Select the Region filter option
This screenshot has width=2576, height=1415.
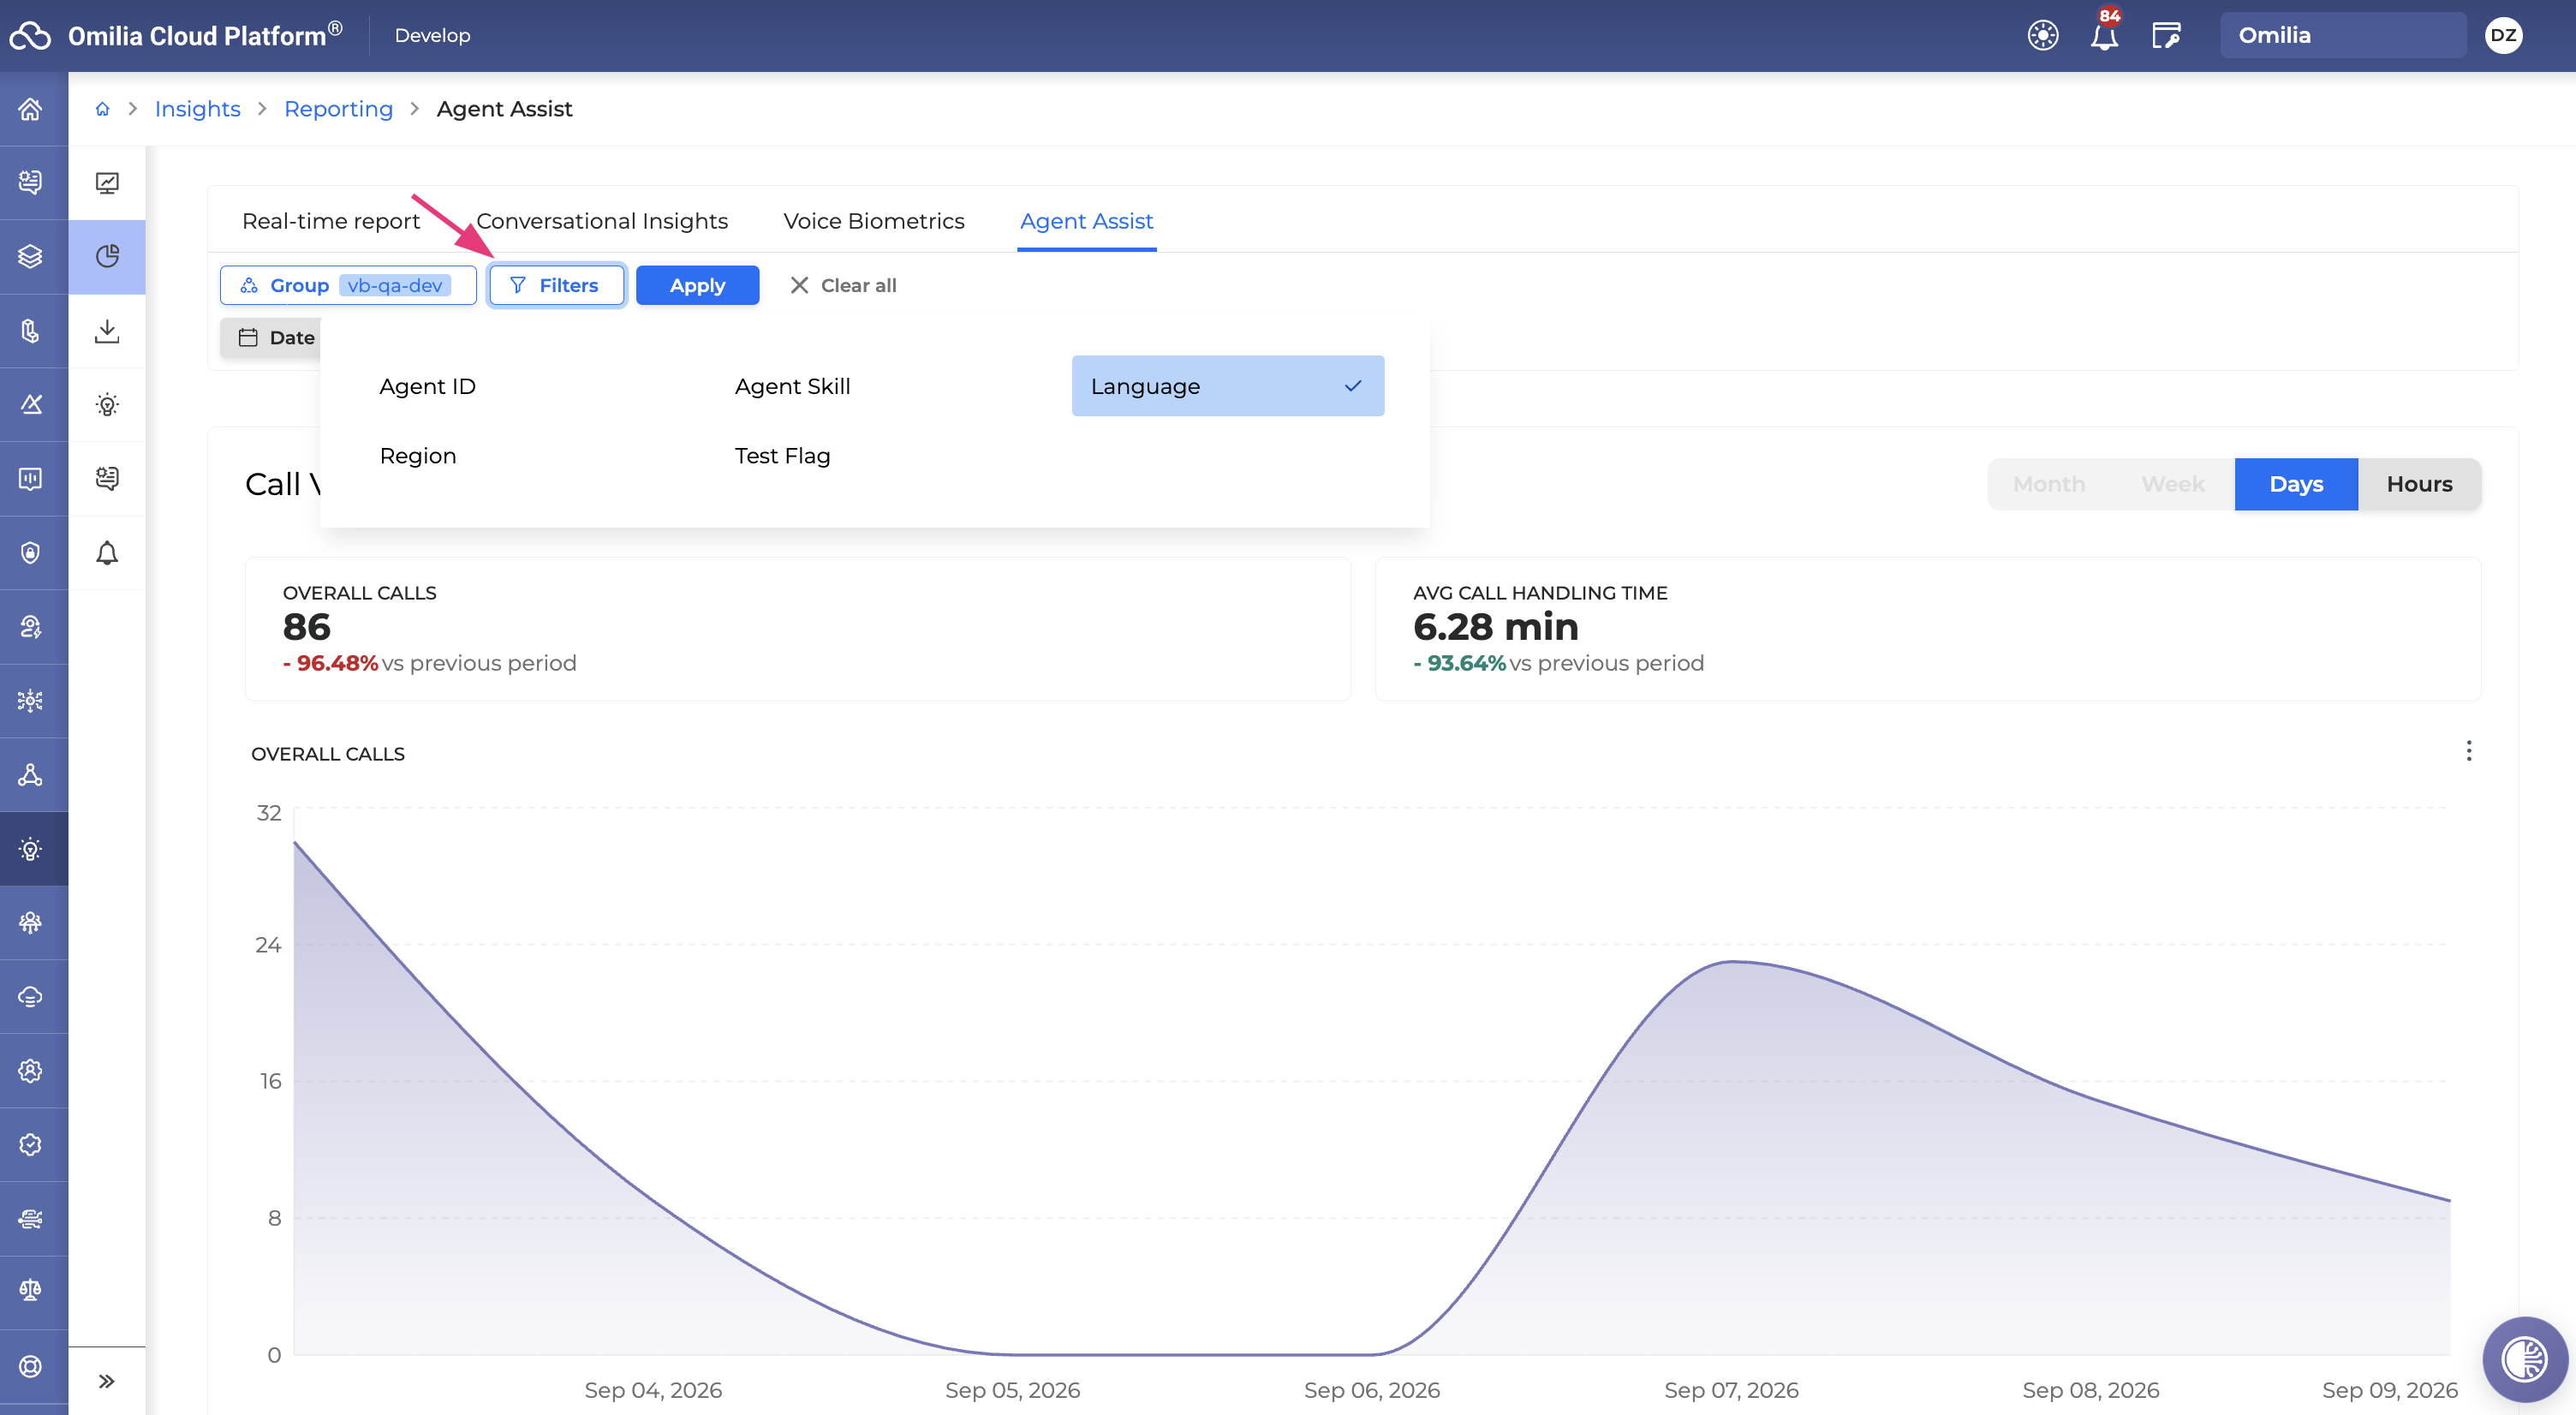click(417, 456)
